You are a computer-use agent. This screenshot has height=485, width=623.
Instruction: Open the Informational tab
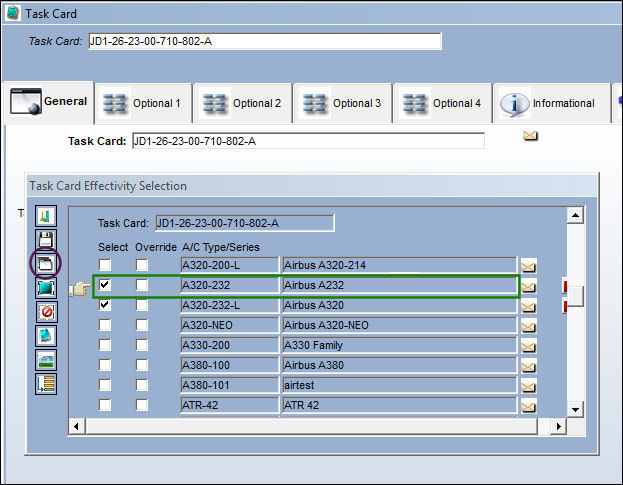tap(552, 103)
